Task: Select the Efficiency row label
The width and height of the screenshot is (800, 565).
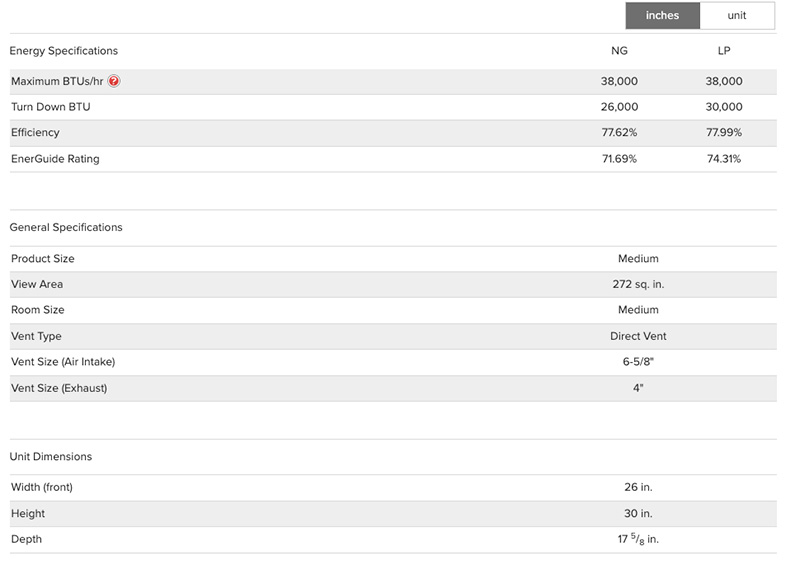Action: 35,133
